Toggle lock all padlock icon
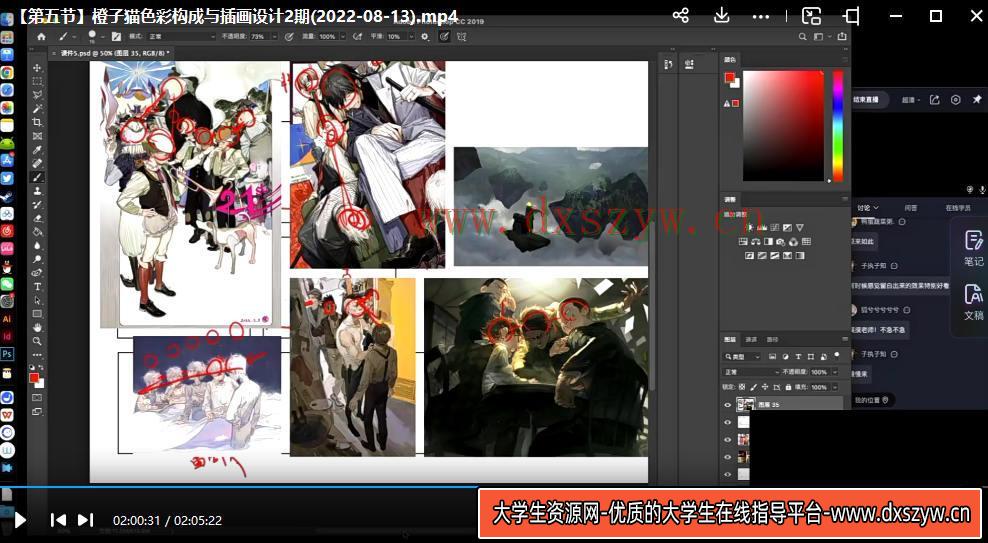 (x=788, y=387)
